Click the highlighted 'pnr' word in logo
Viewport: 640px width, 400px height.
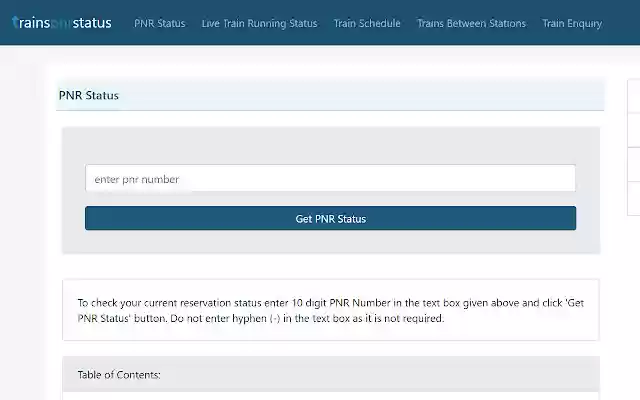tap(63, 23)
